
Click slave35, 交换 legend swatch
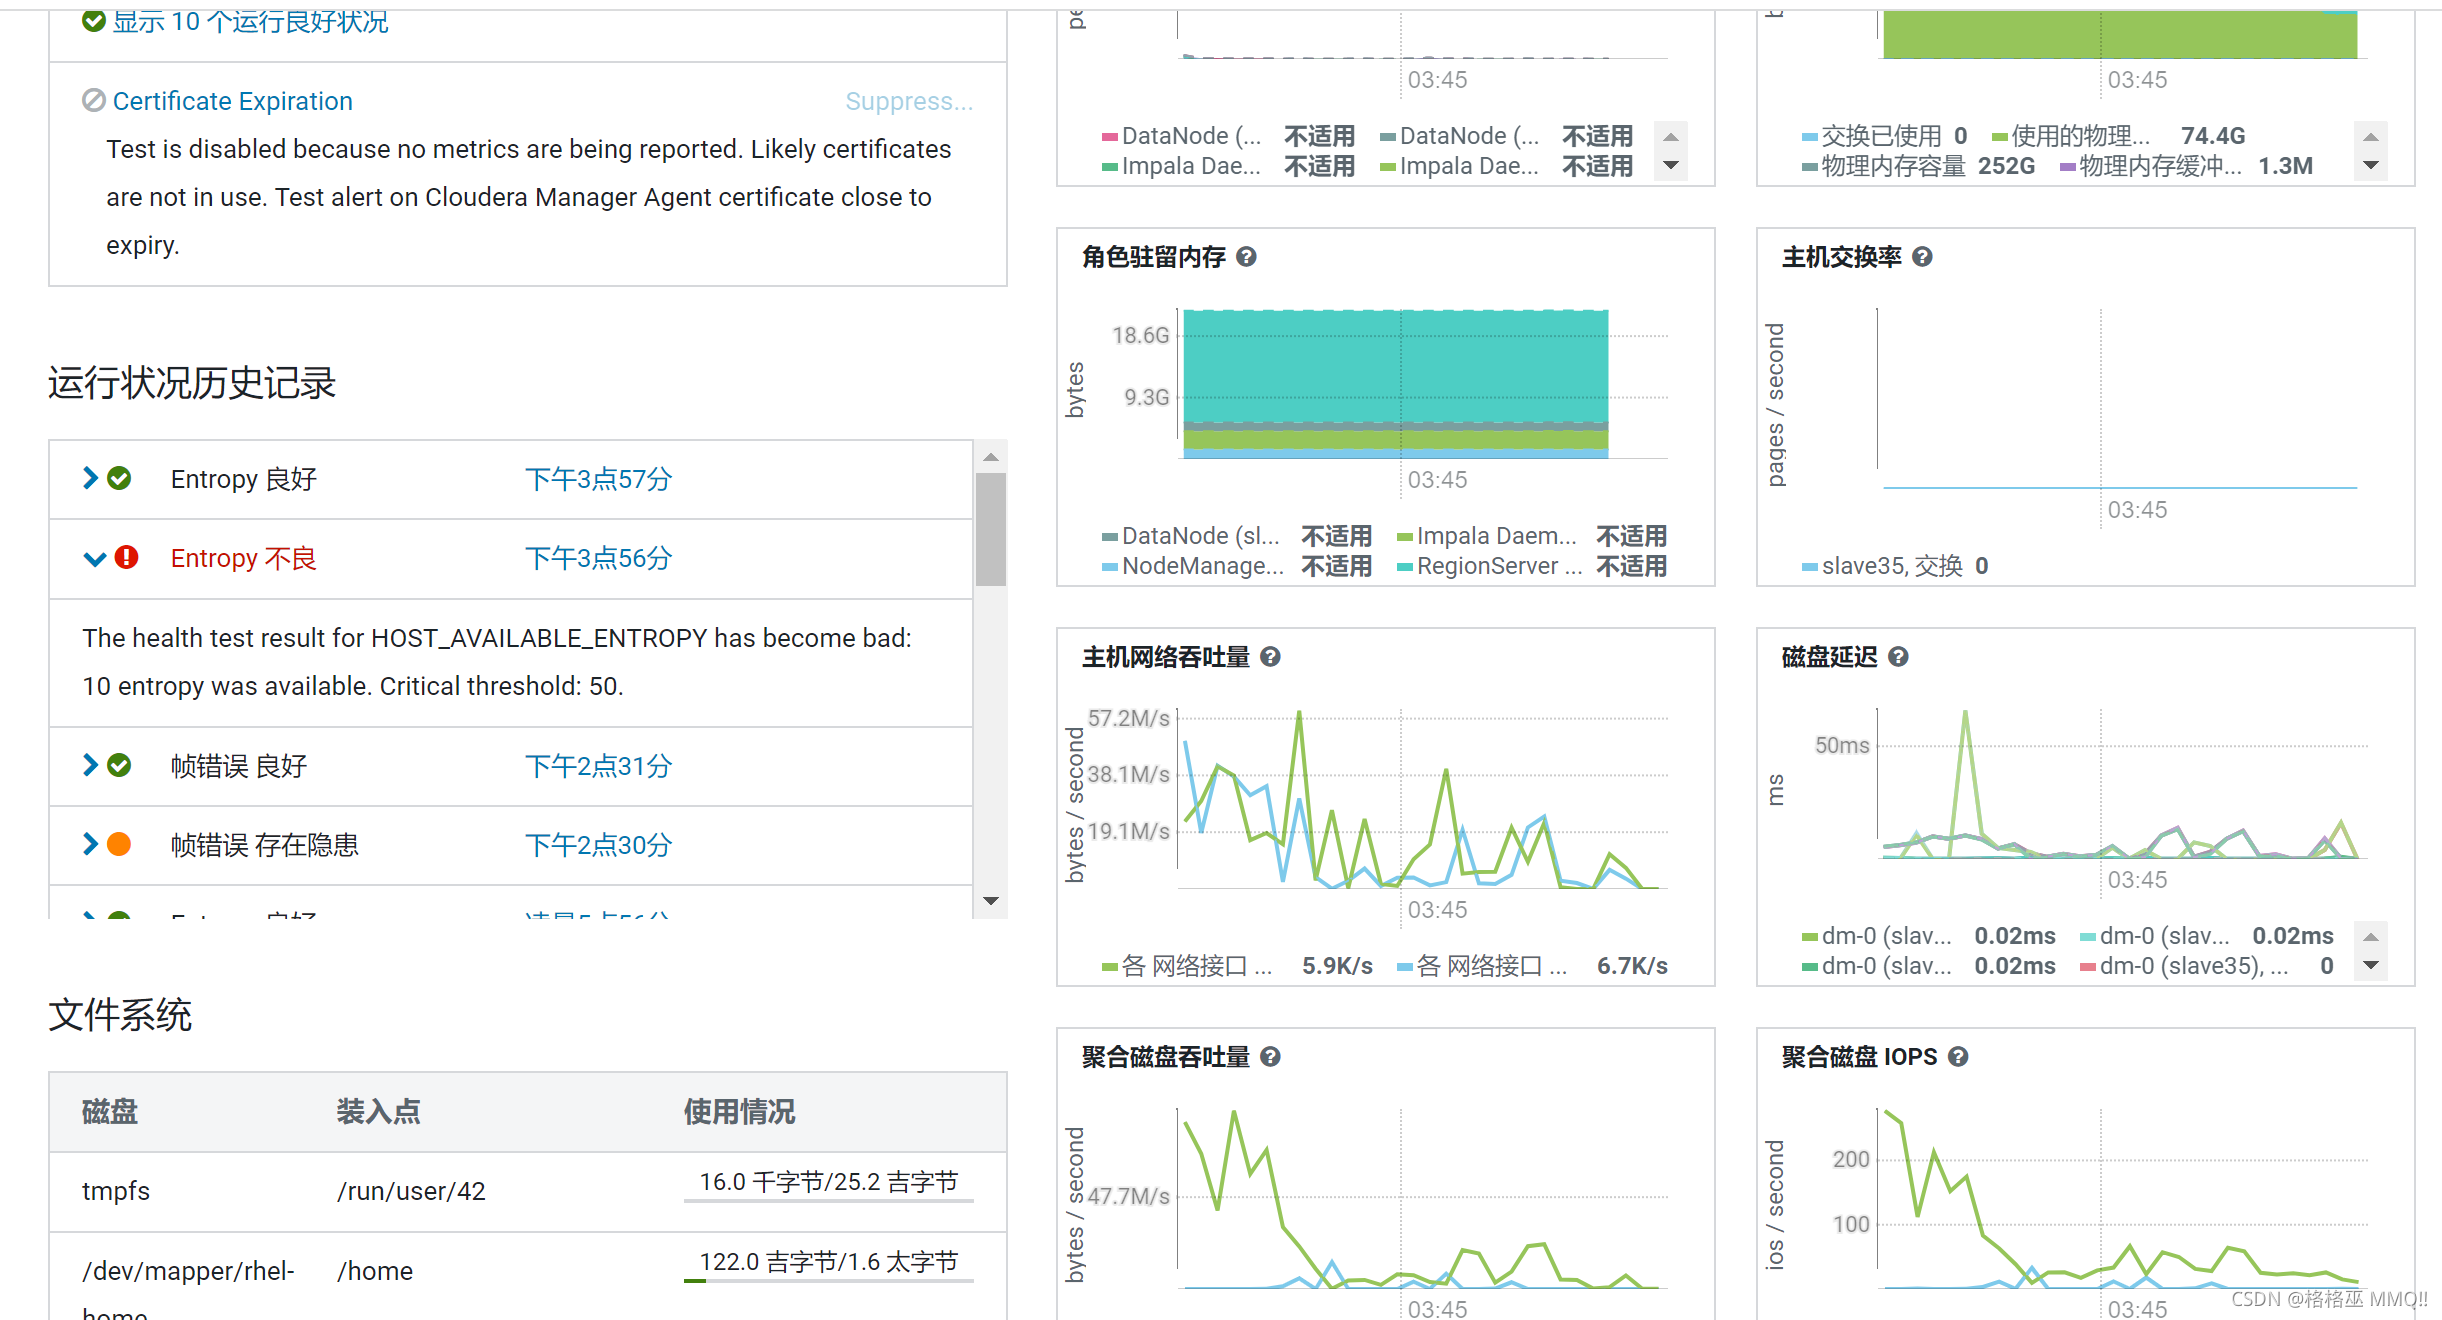coord(1809,567)
